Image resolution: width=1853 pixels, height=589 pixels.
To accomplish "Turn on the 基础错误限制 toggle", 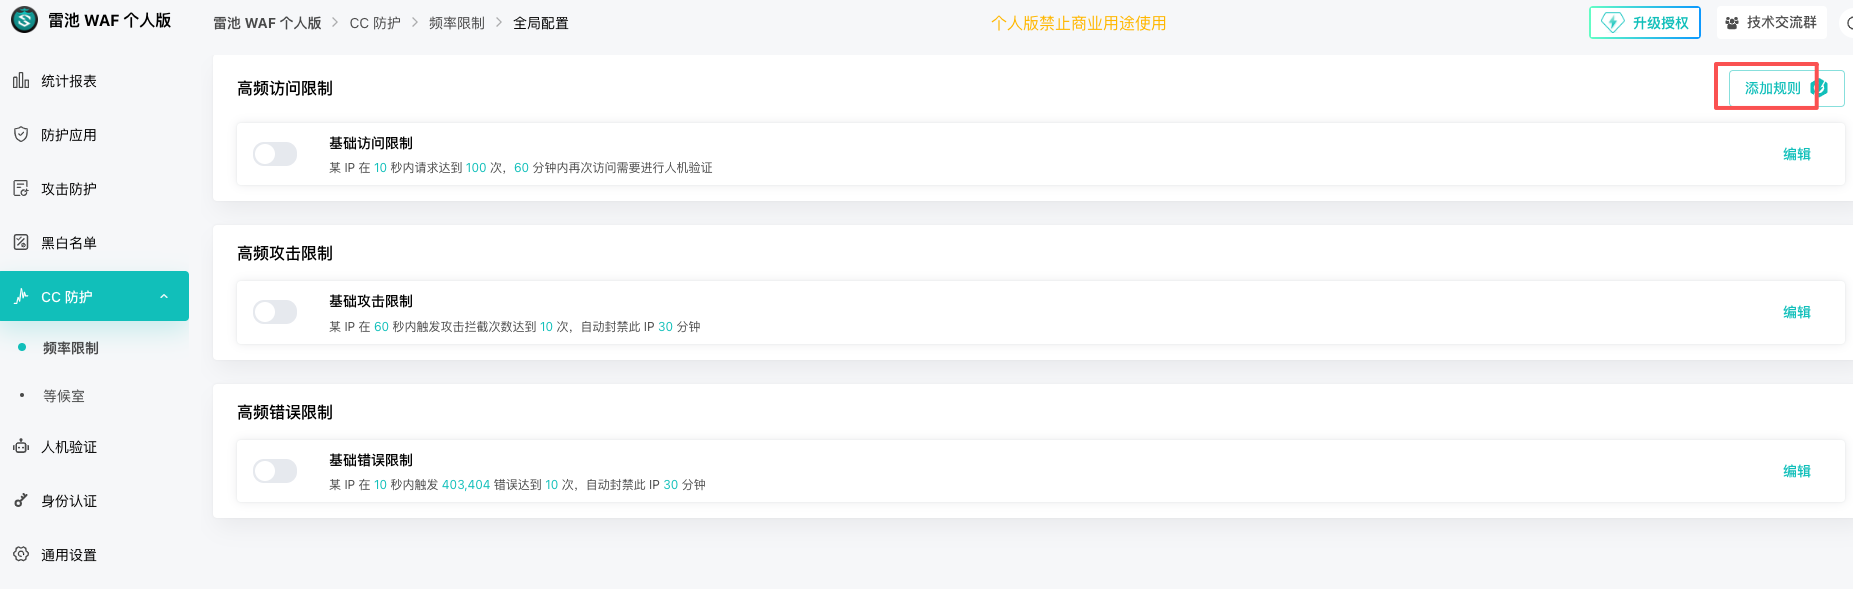I will pos(275,471).
